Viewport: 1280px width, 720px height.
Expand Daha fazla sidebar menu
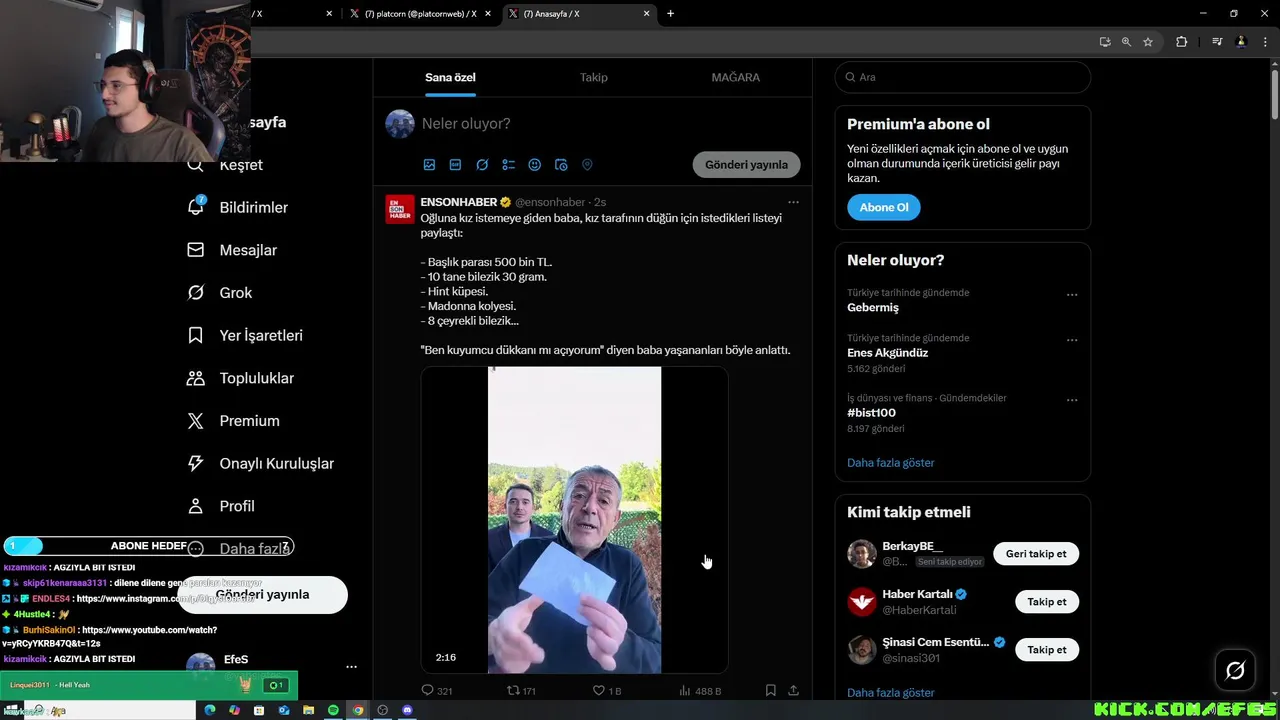(x=240, y=549)
